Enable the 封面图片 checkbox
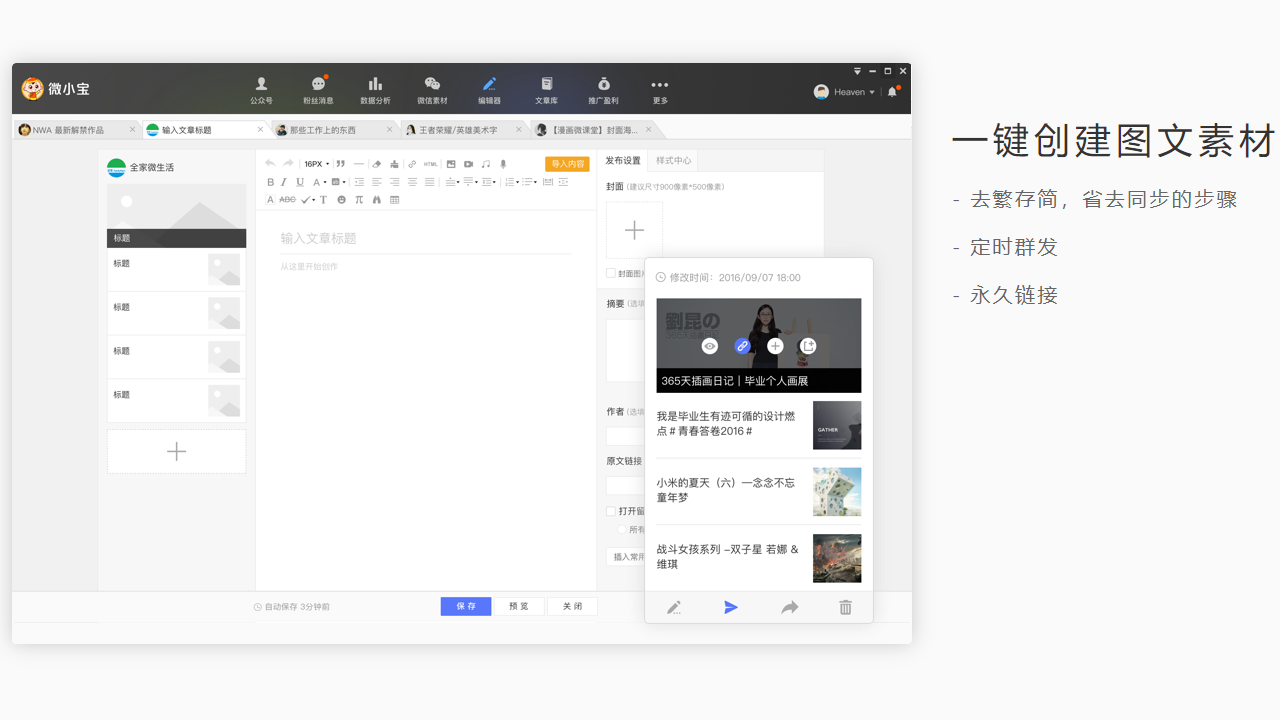The image size is (1280, 720). click(x=611, y=273)
